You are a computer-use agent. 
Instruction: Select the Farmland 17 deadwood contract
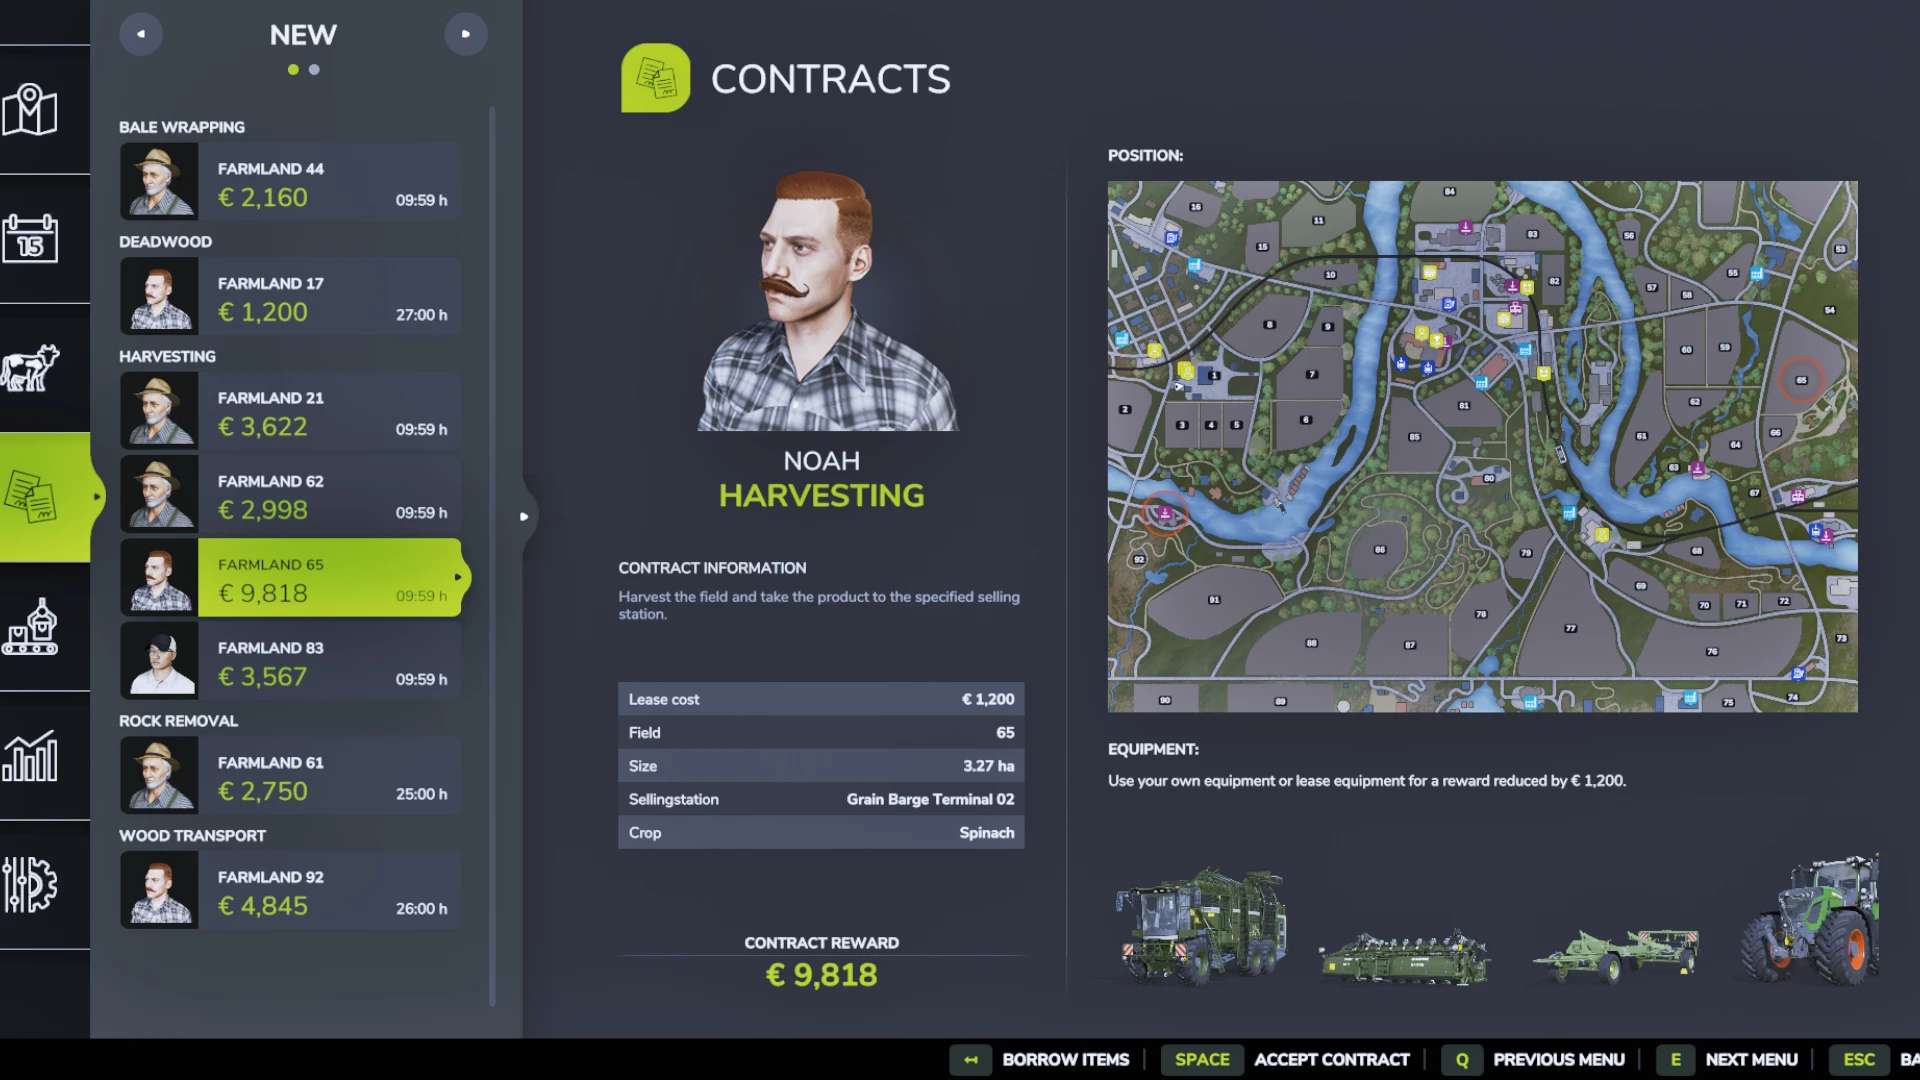[x=290, y=297]
